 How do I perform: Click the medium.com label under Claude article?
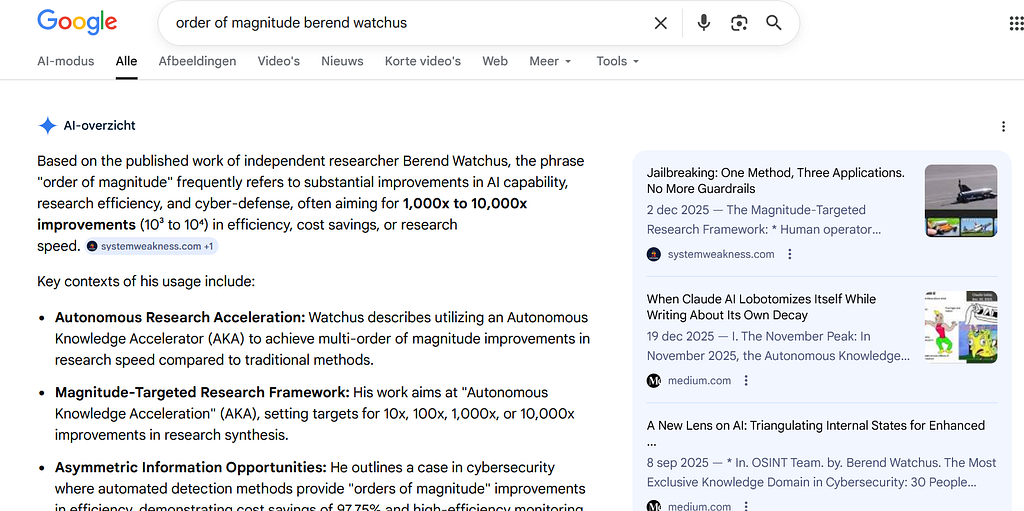pos(699,380)
